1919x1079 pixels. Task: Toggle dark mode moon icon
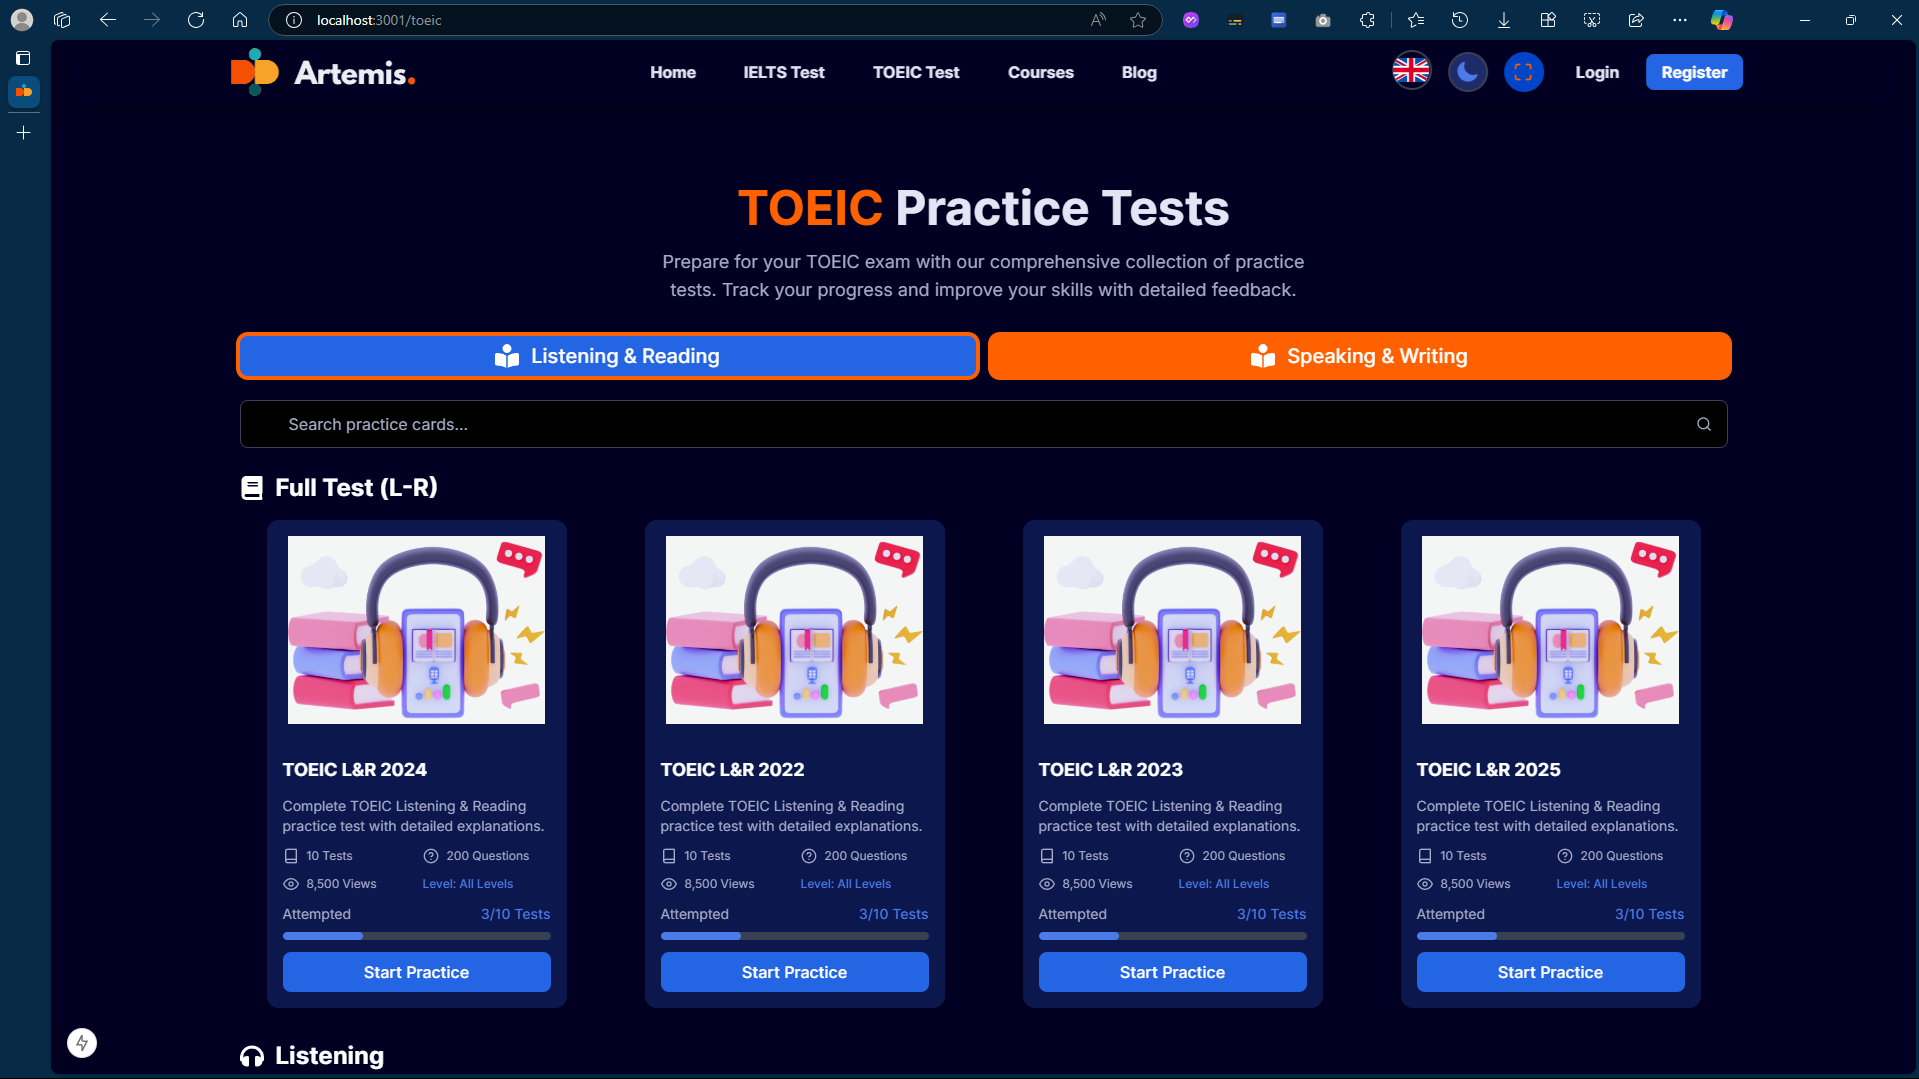pyautogui.click(x=1467, y=72)
